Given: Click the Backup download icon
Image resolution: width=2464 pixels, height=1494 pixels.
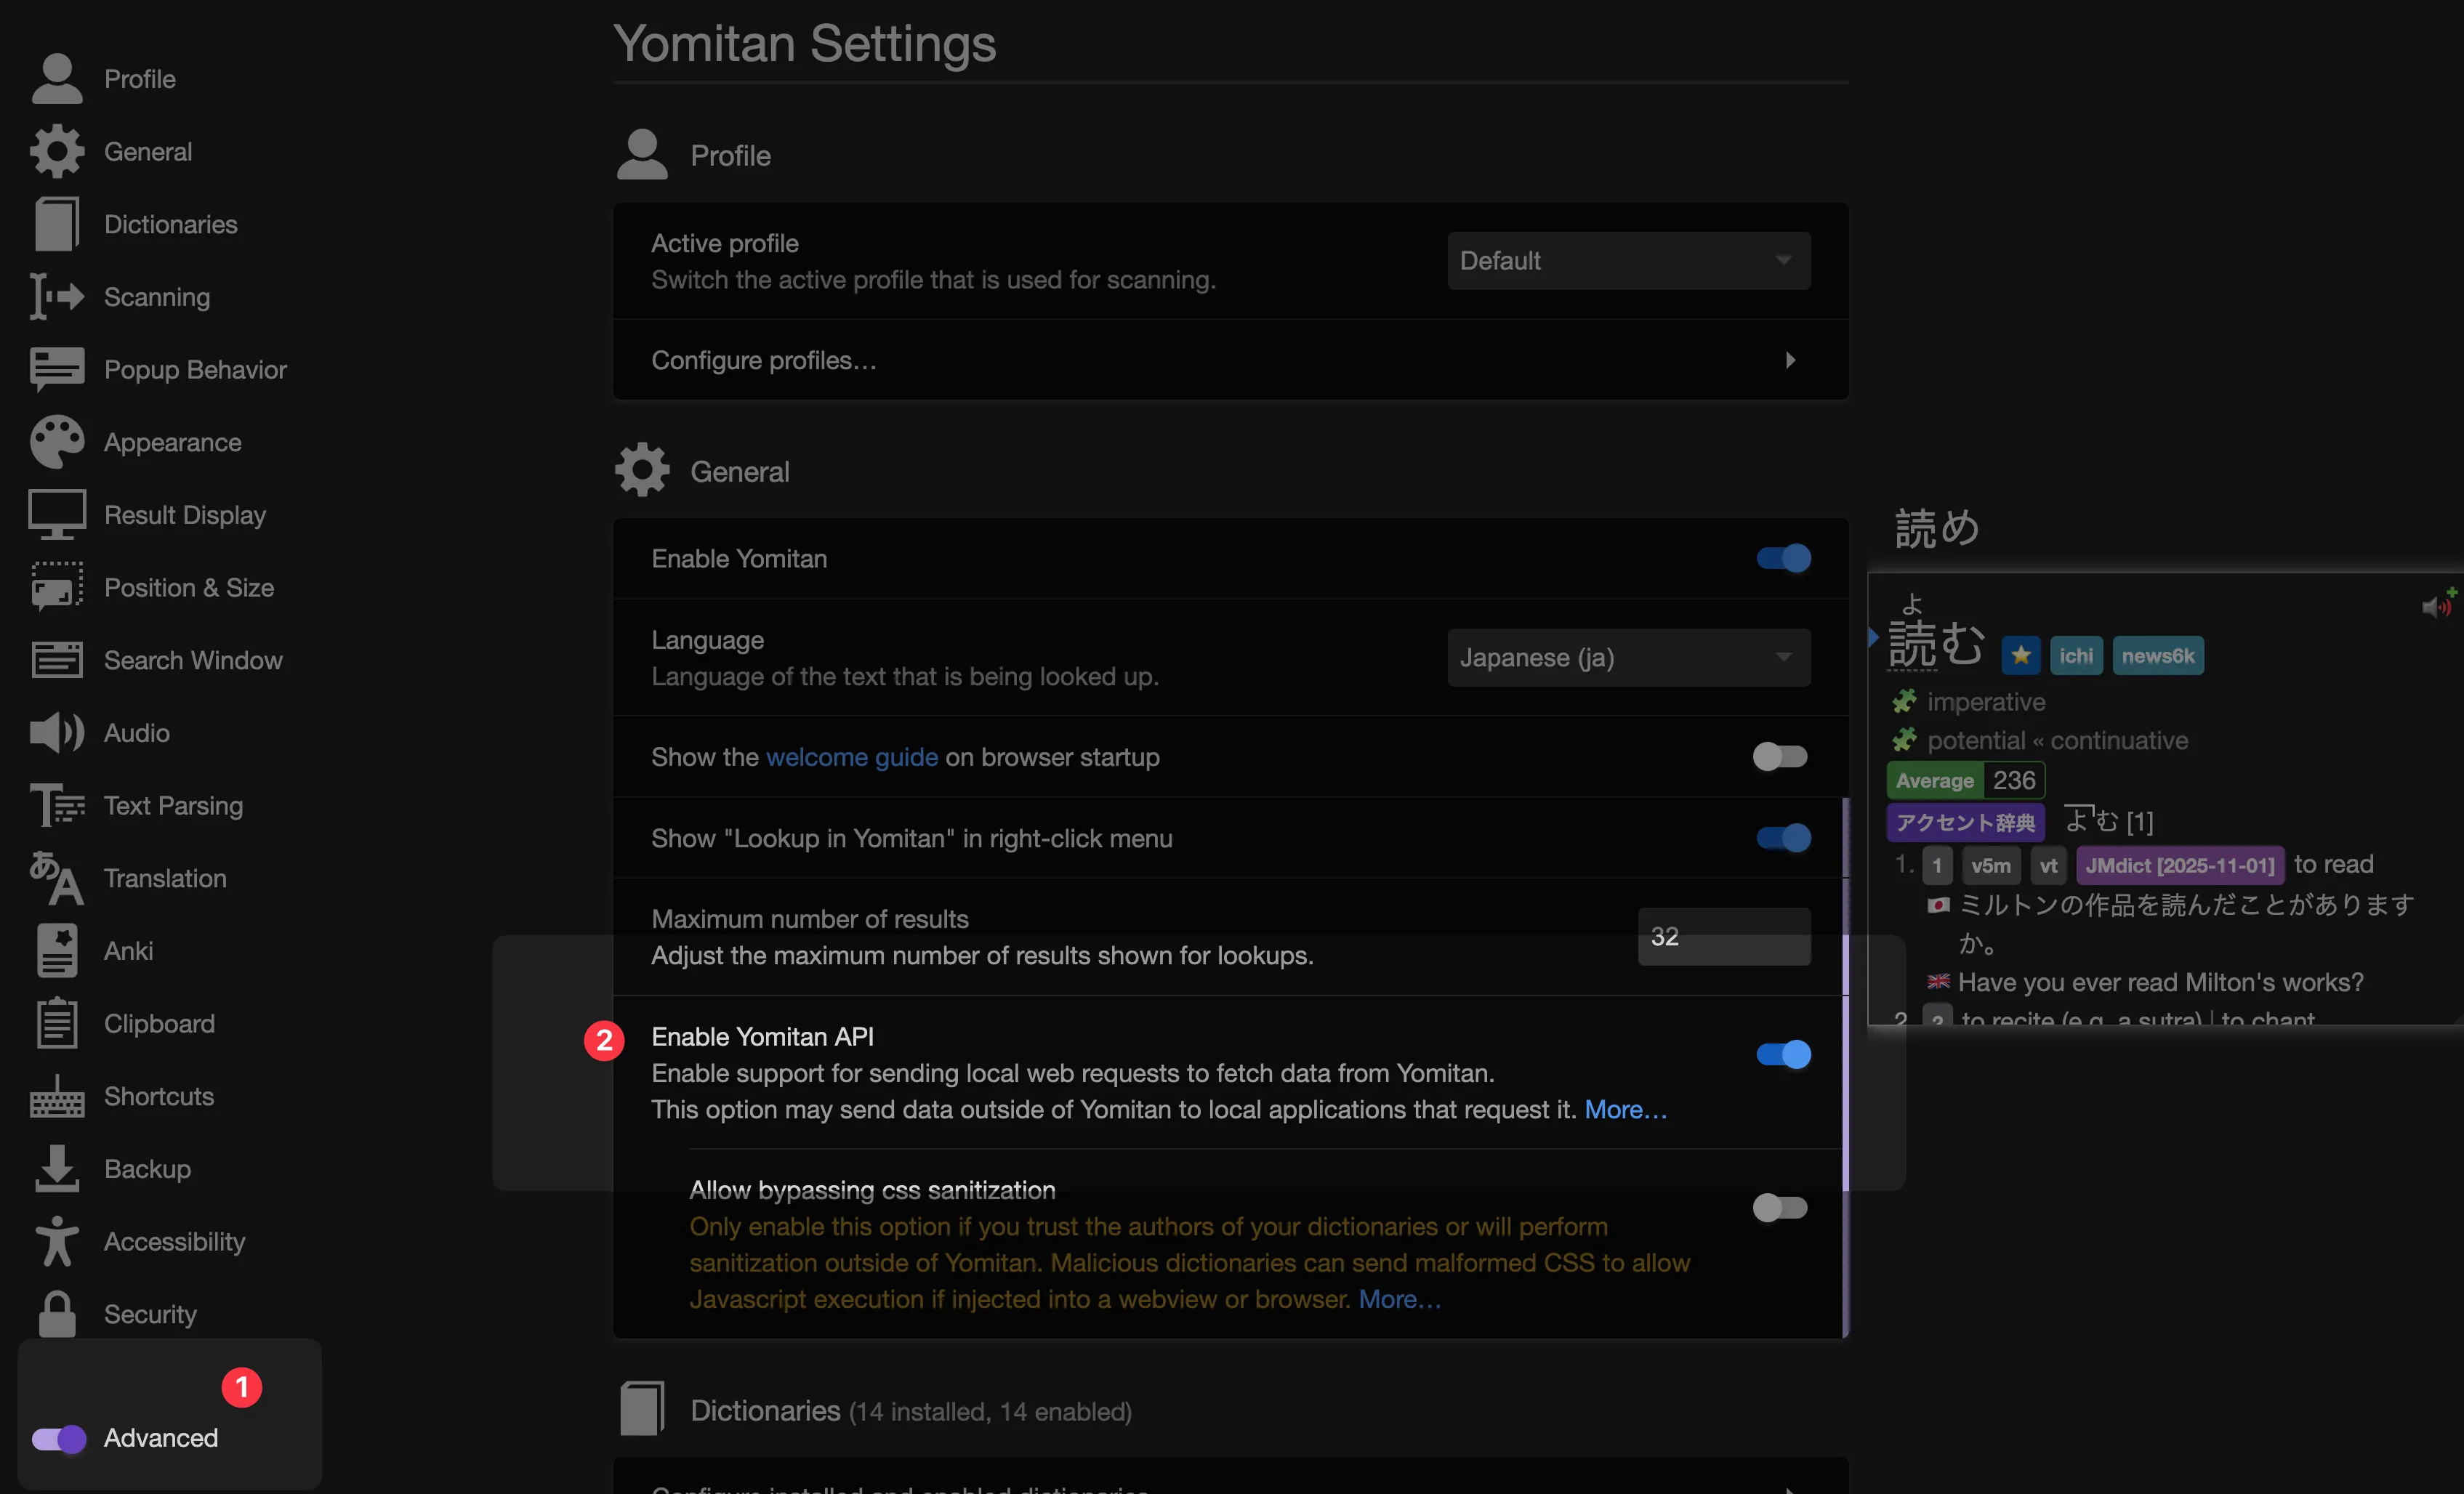Looking at the screenshot, I should [57, 1169].
